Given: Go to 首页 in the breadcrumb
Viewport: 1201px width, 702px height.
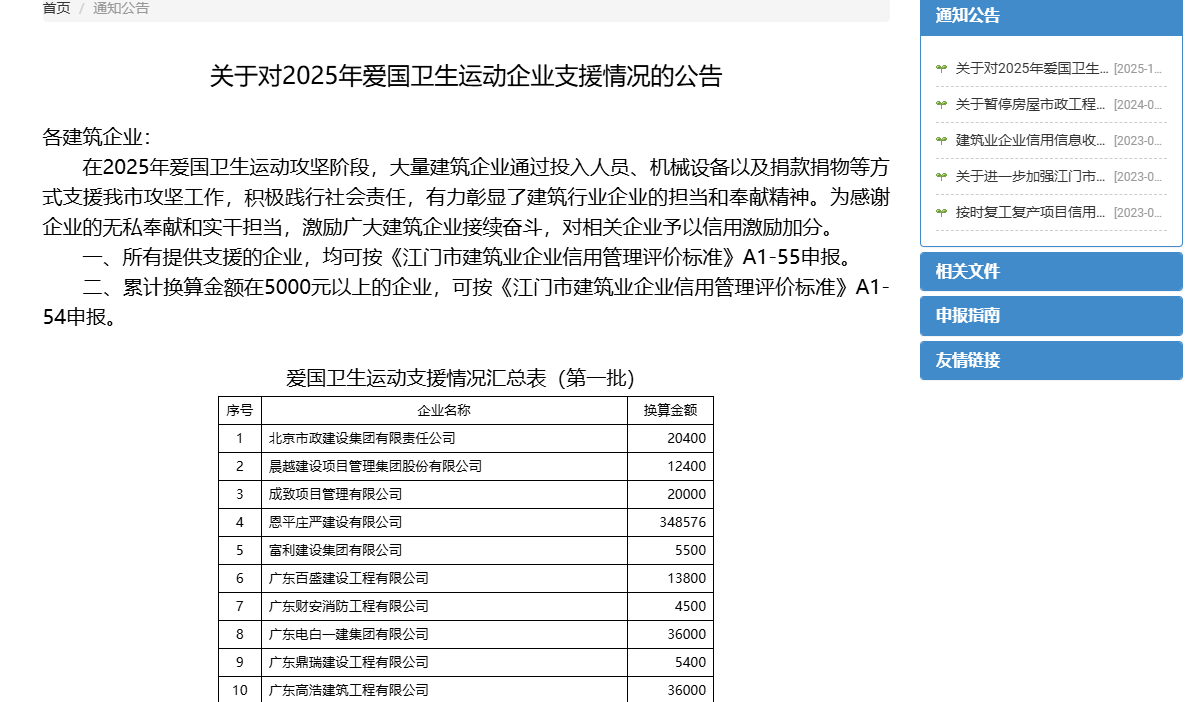Looking at the screenshot, I should [x=56, y=8].
